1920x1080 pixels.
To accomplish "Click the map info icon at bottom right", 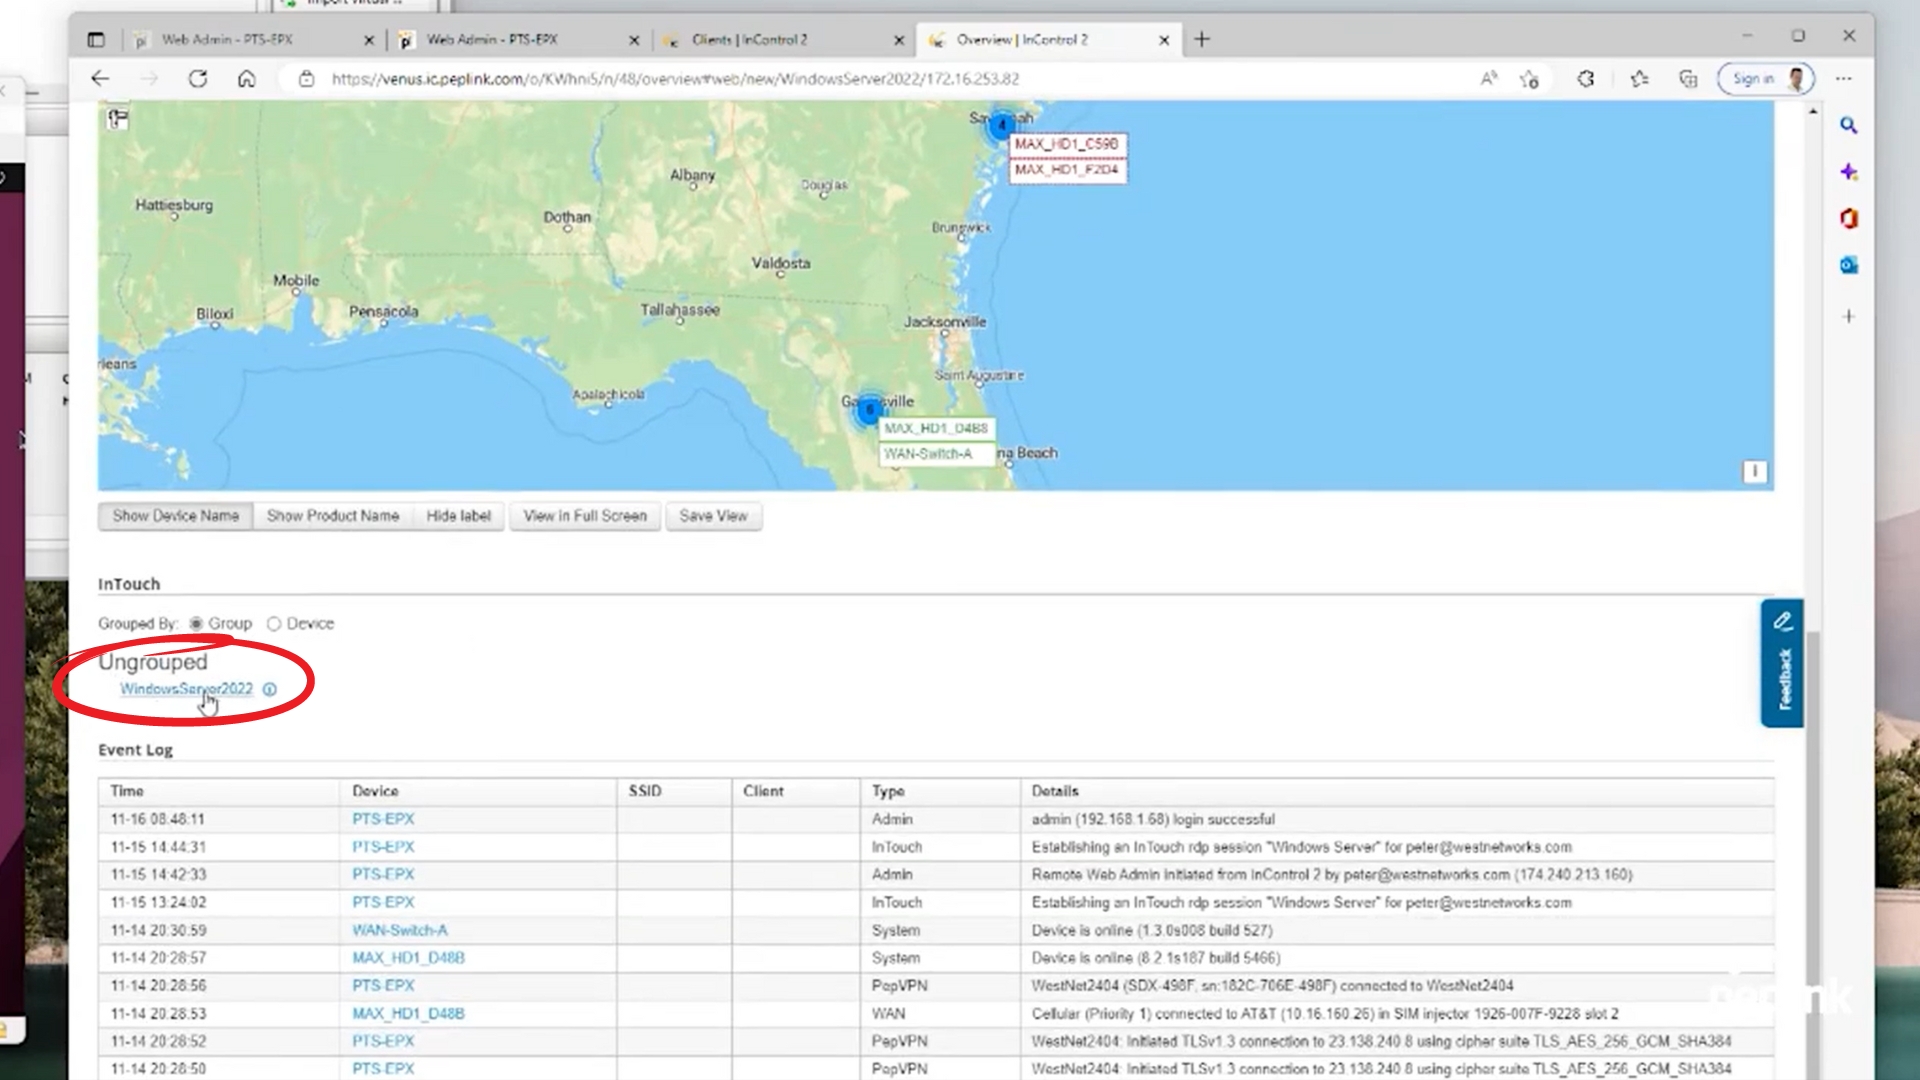I will coord(1754,471).
